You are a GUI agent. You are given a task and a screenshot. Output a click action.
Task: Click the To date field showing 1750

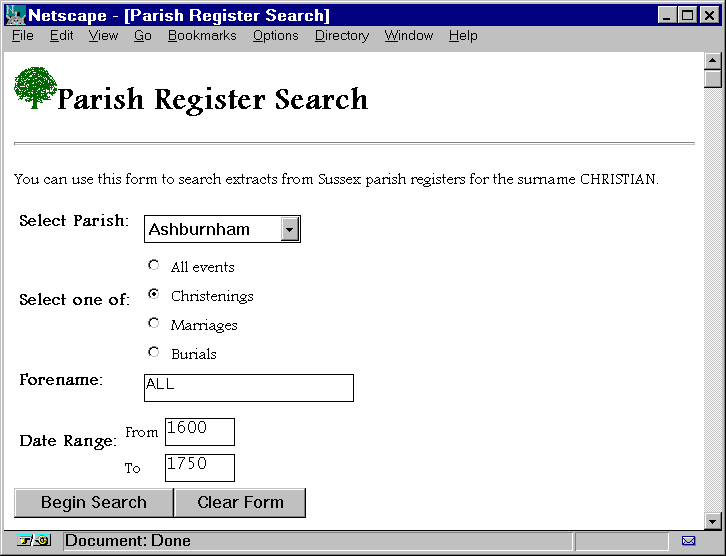pyautogui.click(x=200, y=468)
